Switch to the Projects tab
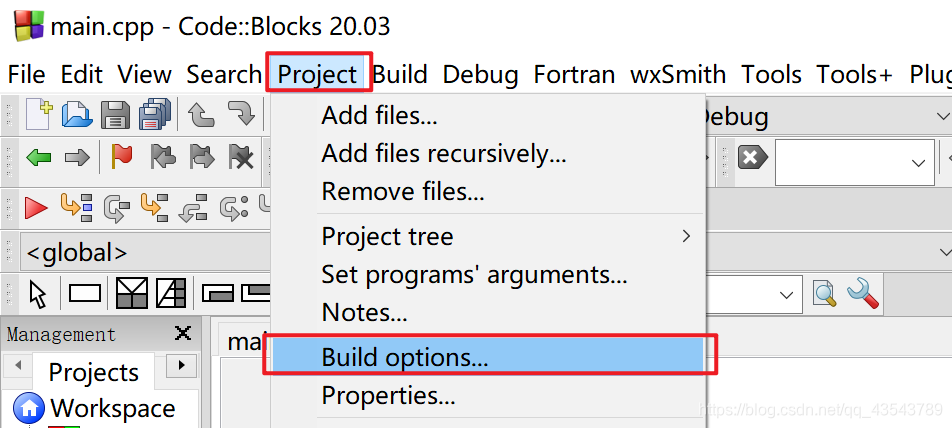952x428 pixels. (94, 372)
